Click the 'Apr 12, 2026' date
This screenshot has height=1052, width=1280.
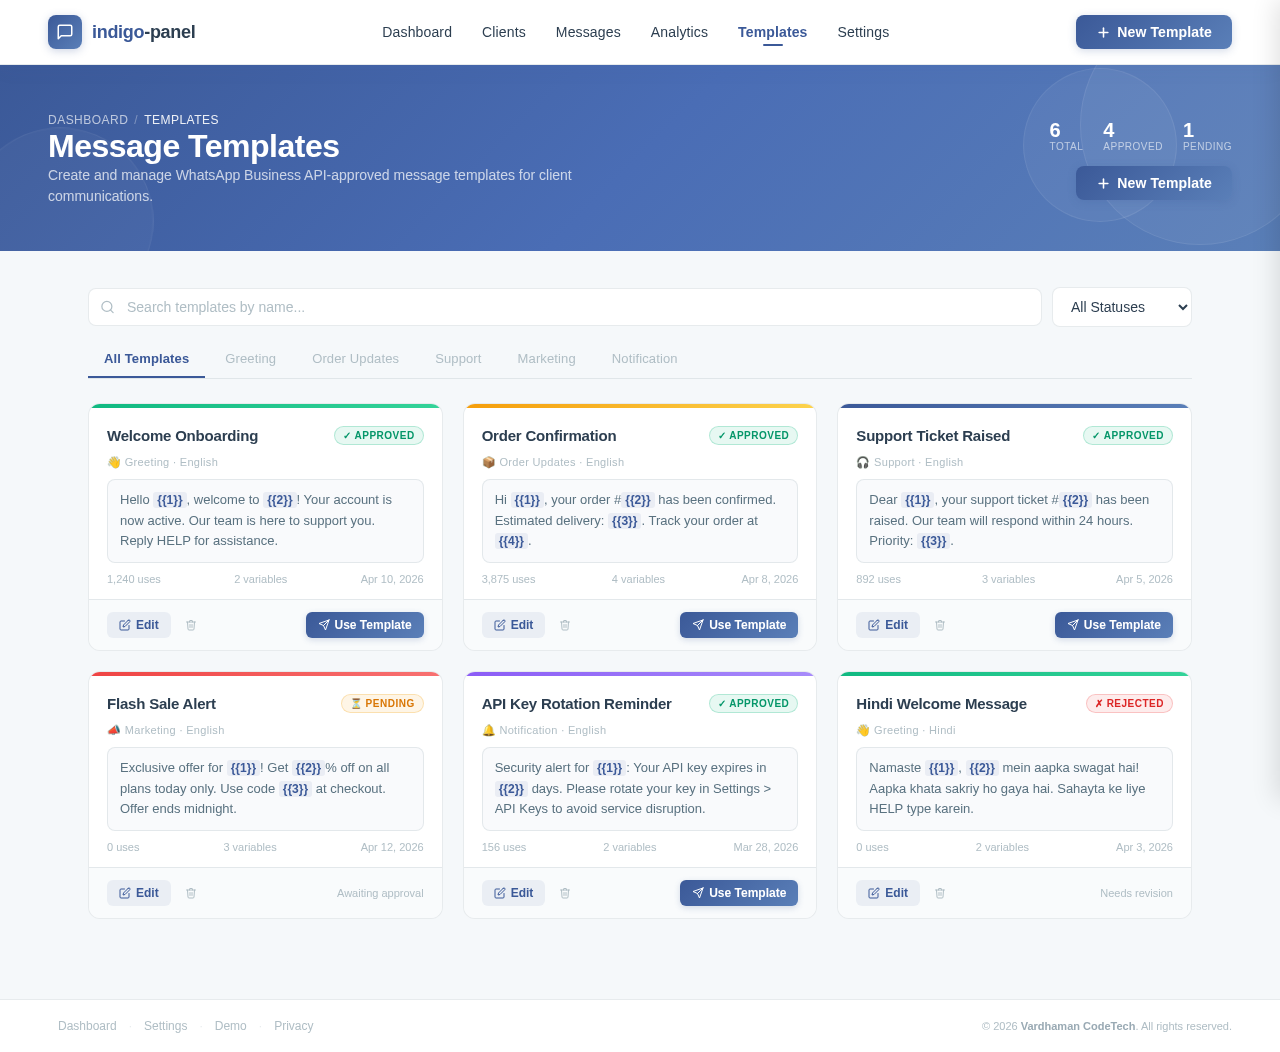(x=392, y=847)
